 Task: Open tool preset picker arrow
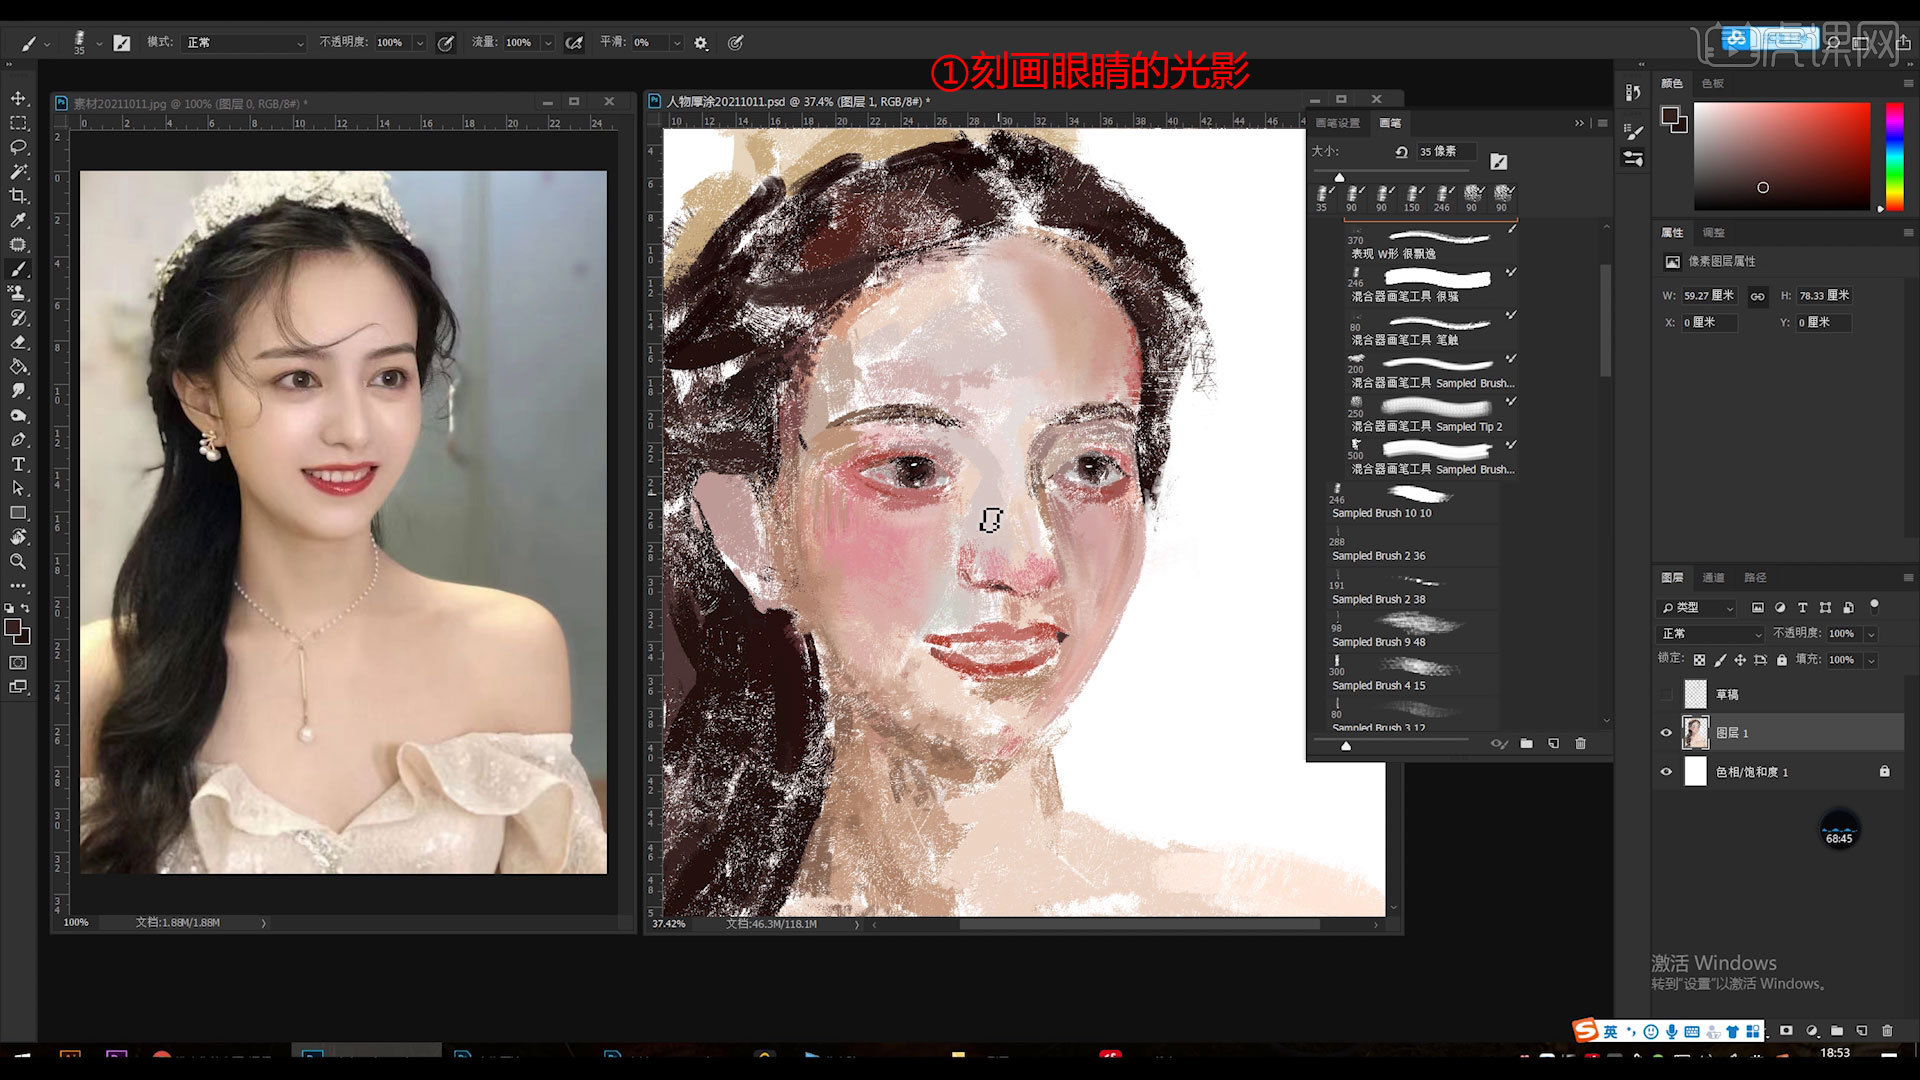coord(46,44)
